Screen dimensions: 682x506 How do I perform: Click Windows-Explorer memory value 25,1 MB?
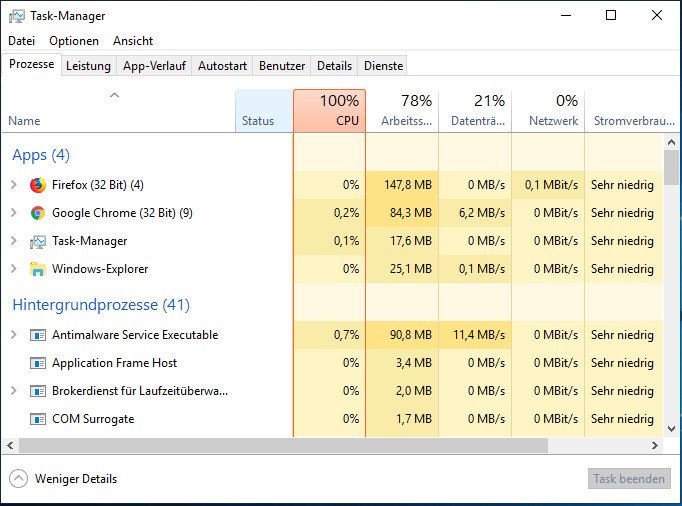pyautogui.click(x=411, y=269)
